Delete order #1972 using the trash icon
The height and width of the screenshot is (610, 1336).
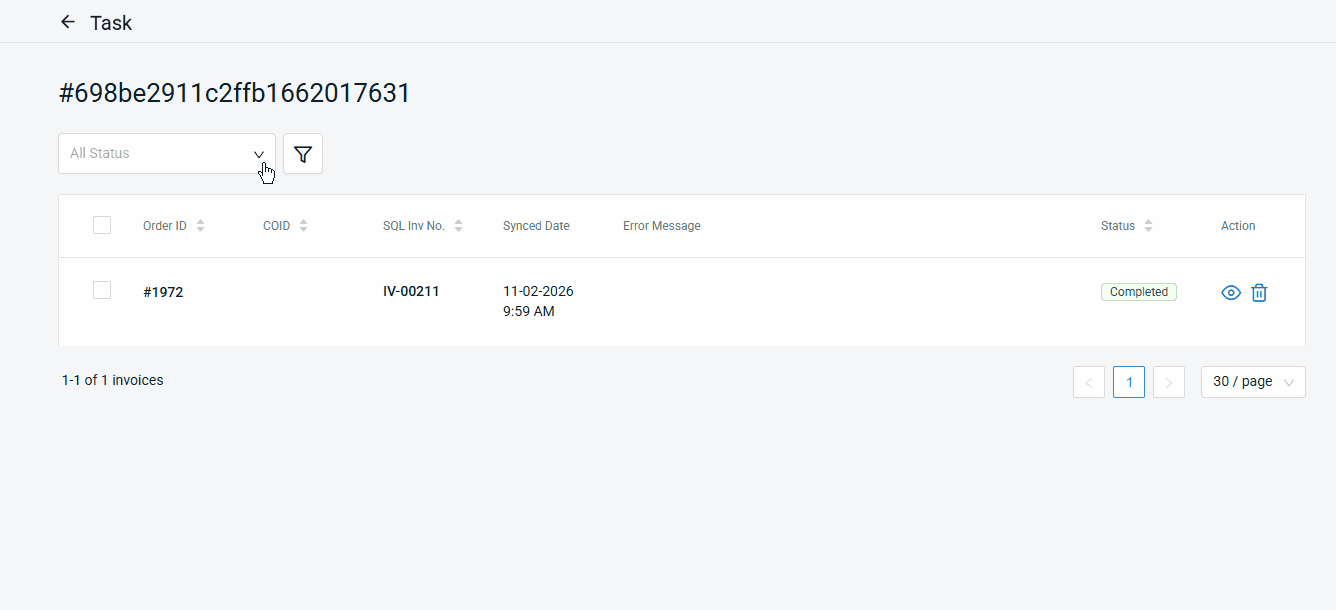click(1259, 293)
